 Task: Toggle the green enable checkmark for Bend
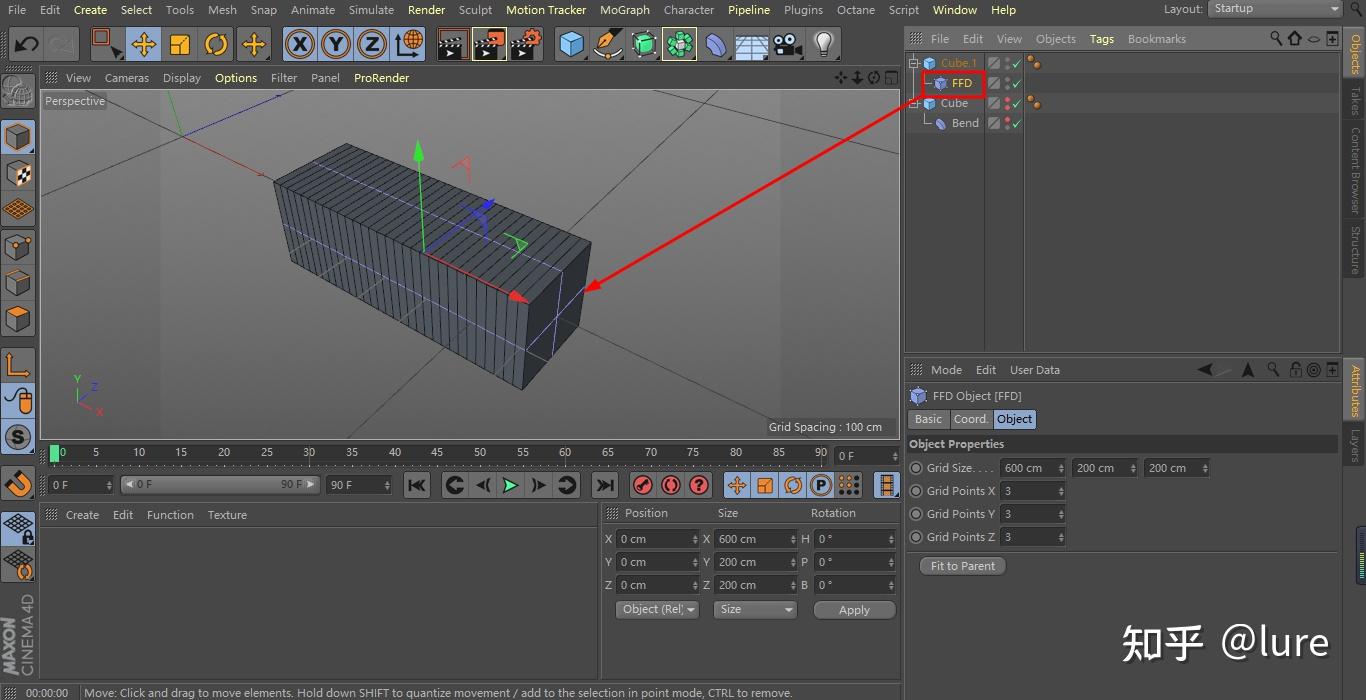(1016, 124)
